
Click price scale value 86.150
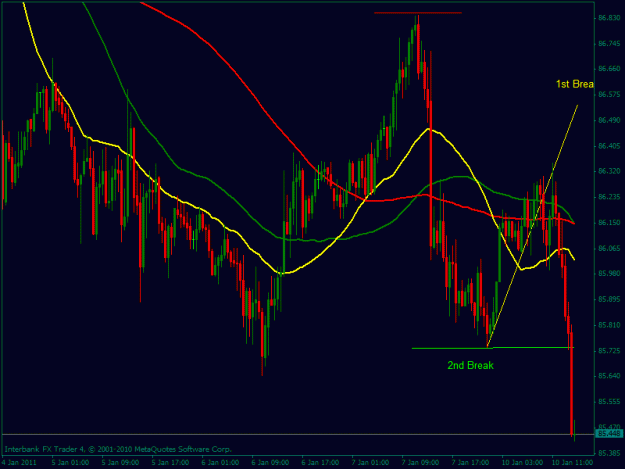[x=609, y=222]
